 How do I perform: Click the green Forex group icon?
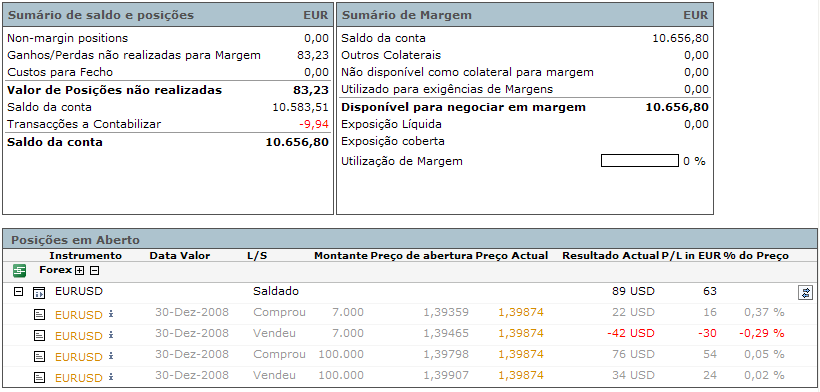(x=20, y=271)
